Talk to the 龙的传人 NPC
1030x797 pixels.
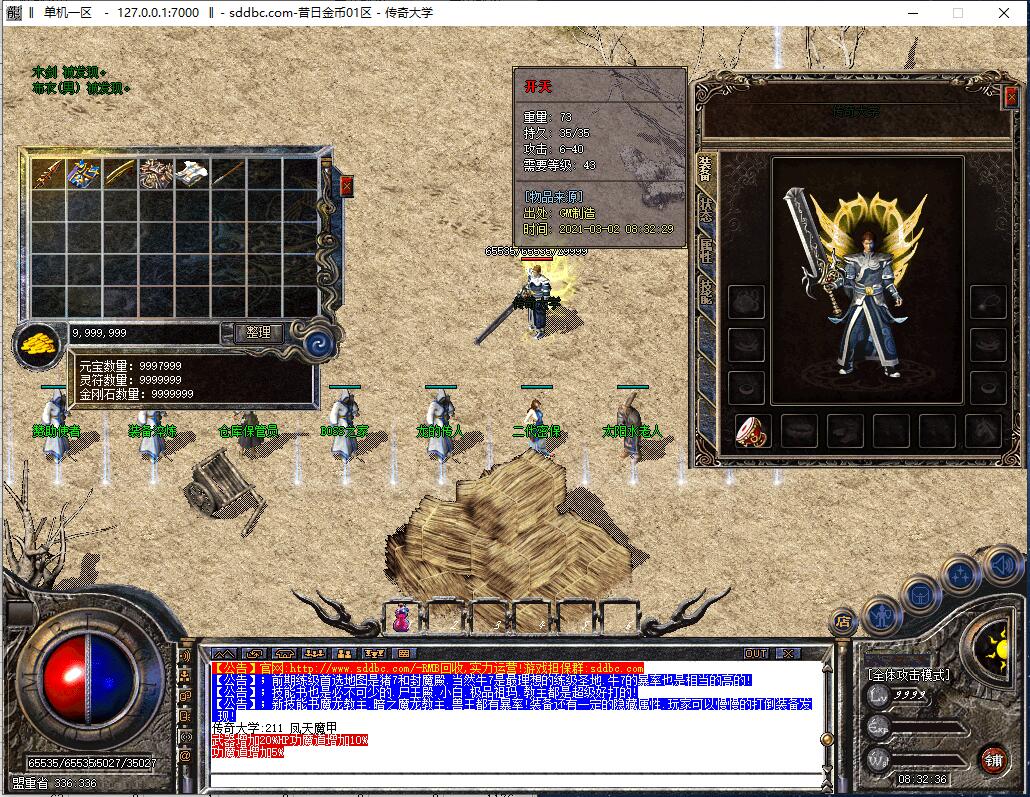click(x=439, y=424)
